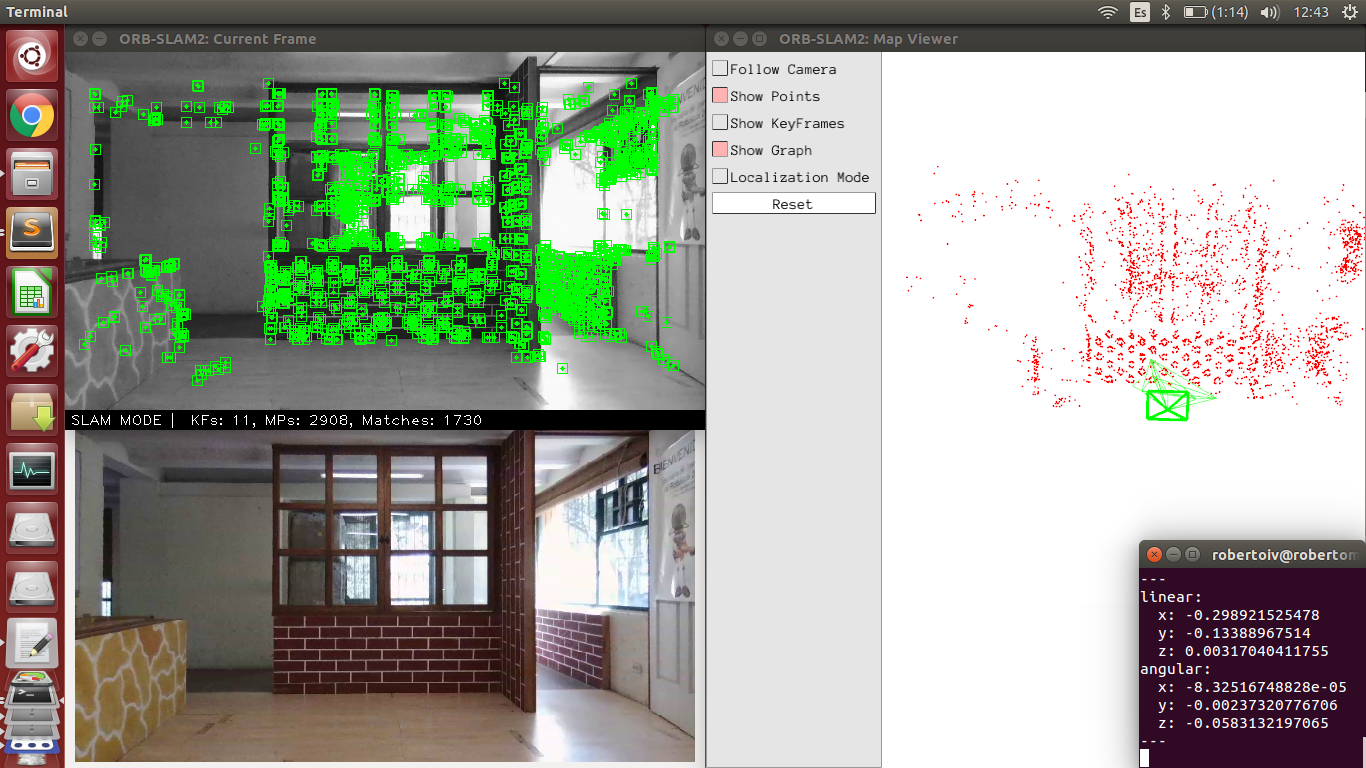Open the Wi-Fi network indicator
Screen dimensions: 1366x768
pos(1108,12)
